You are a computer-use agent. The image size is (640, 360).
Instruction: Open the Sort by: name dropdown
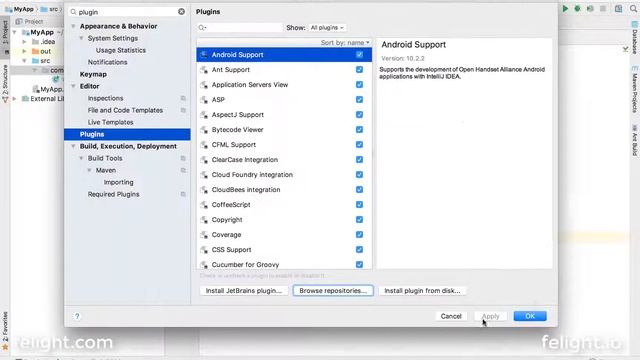coord(345,42)
